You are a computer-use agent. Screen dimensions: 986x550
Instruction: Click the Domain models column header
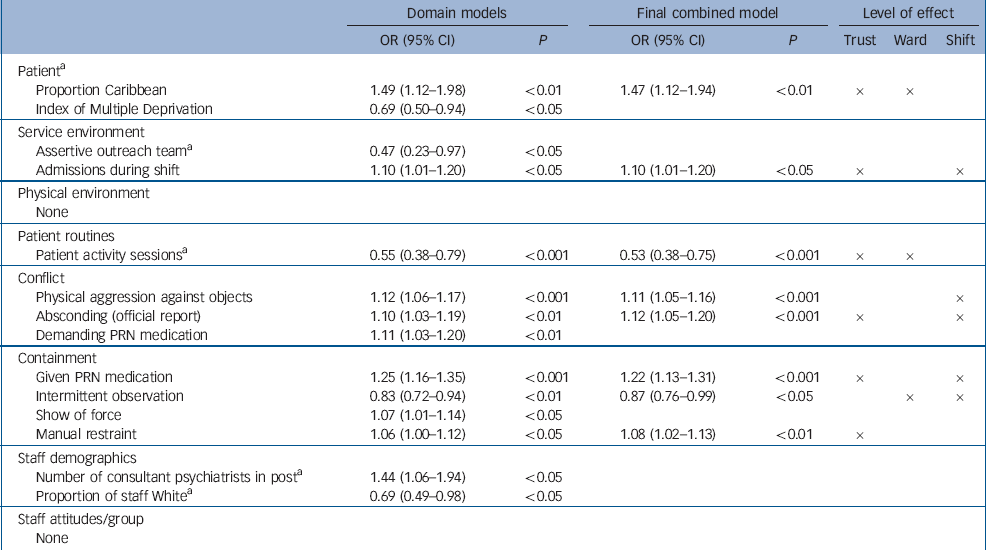(x=449, y=13)
